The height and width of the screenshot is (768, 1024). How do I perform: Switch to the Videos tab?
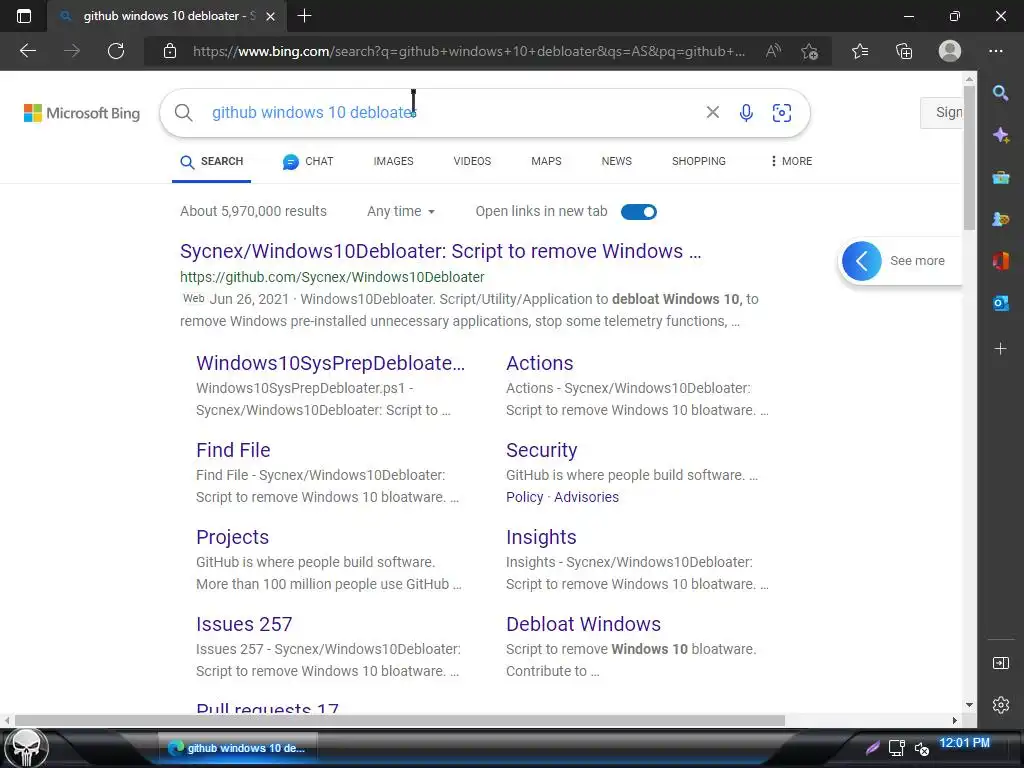472,161
